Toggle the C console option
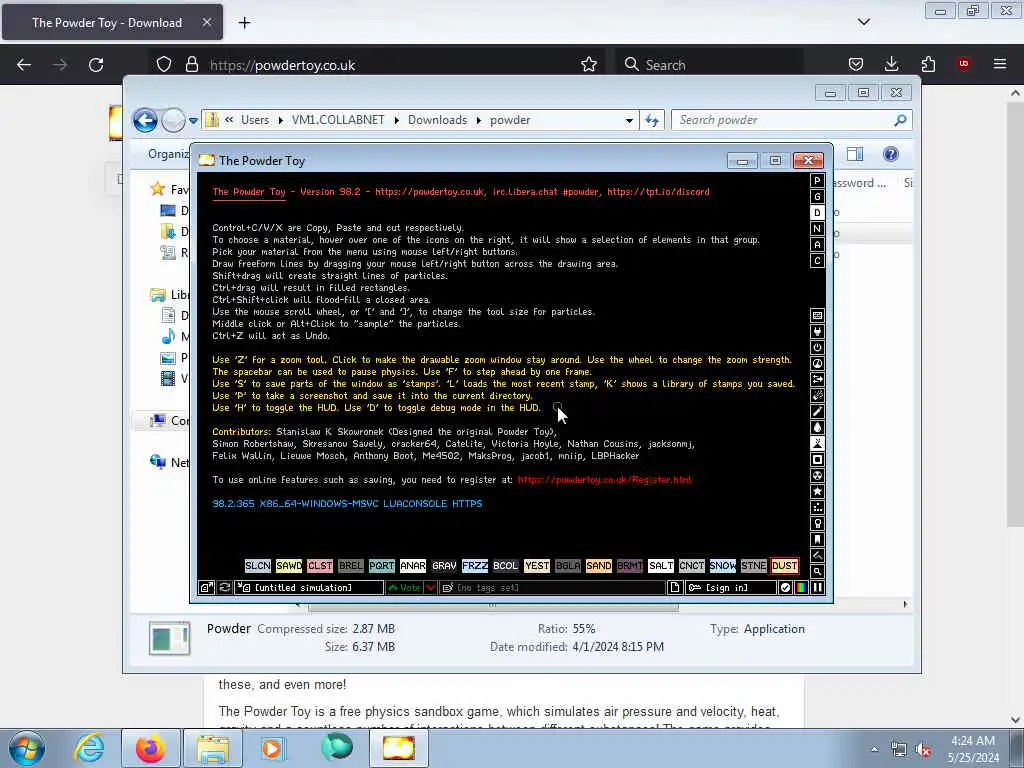Image resolution: width=1024 pixels, height=768 pixels. point(817,261)
